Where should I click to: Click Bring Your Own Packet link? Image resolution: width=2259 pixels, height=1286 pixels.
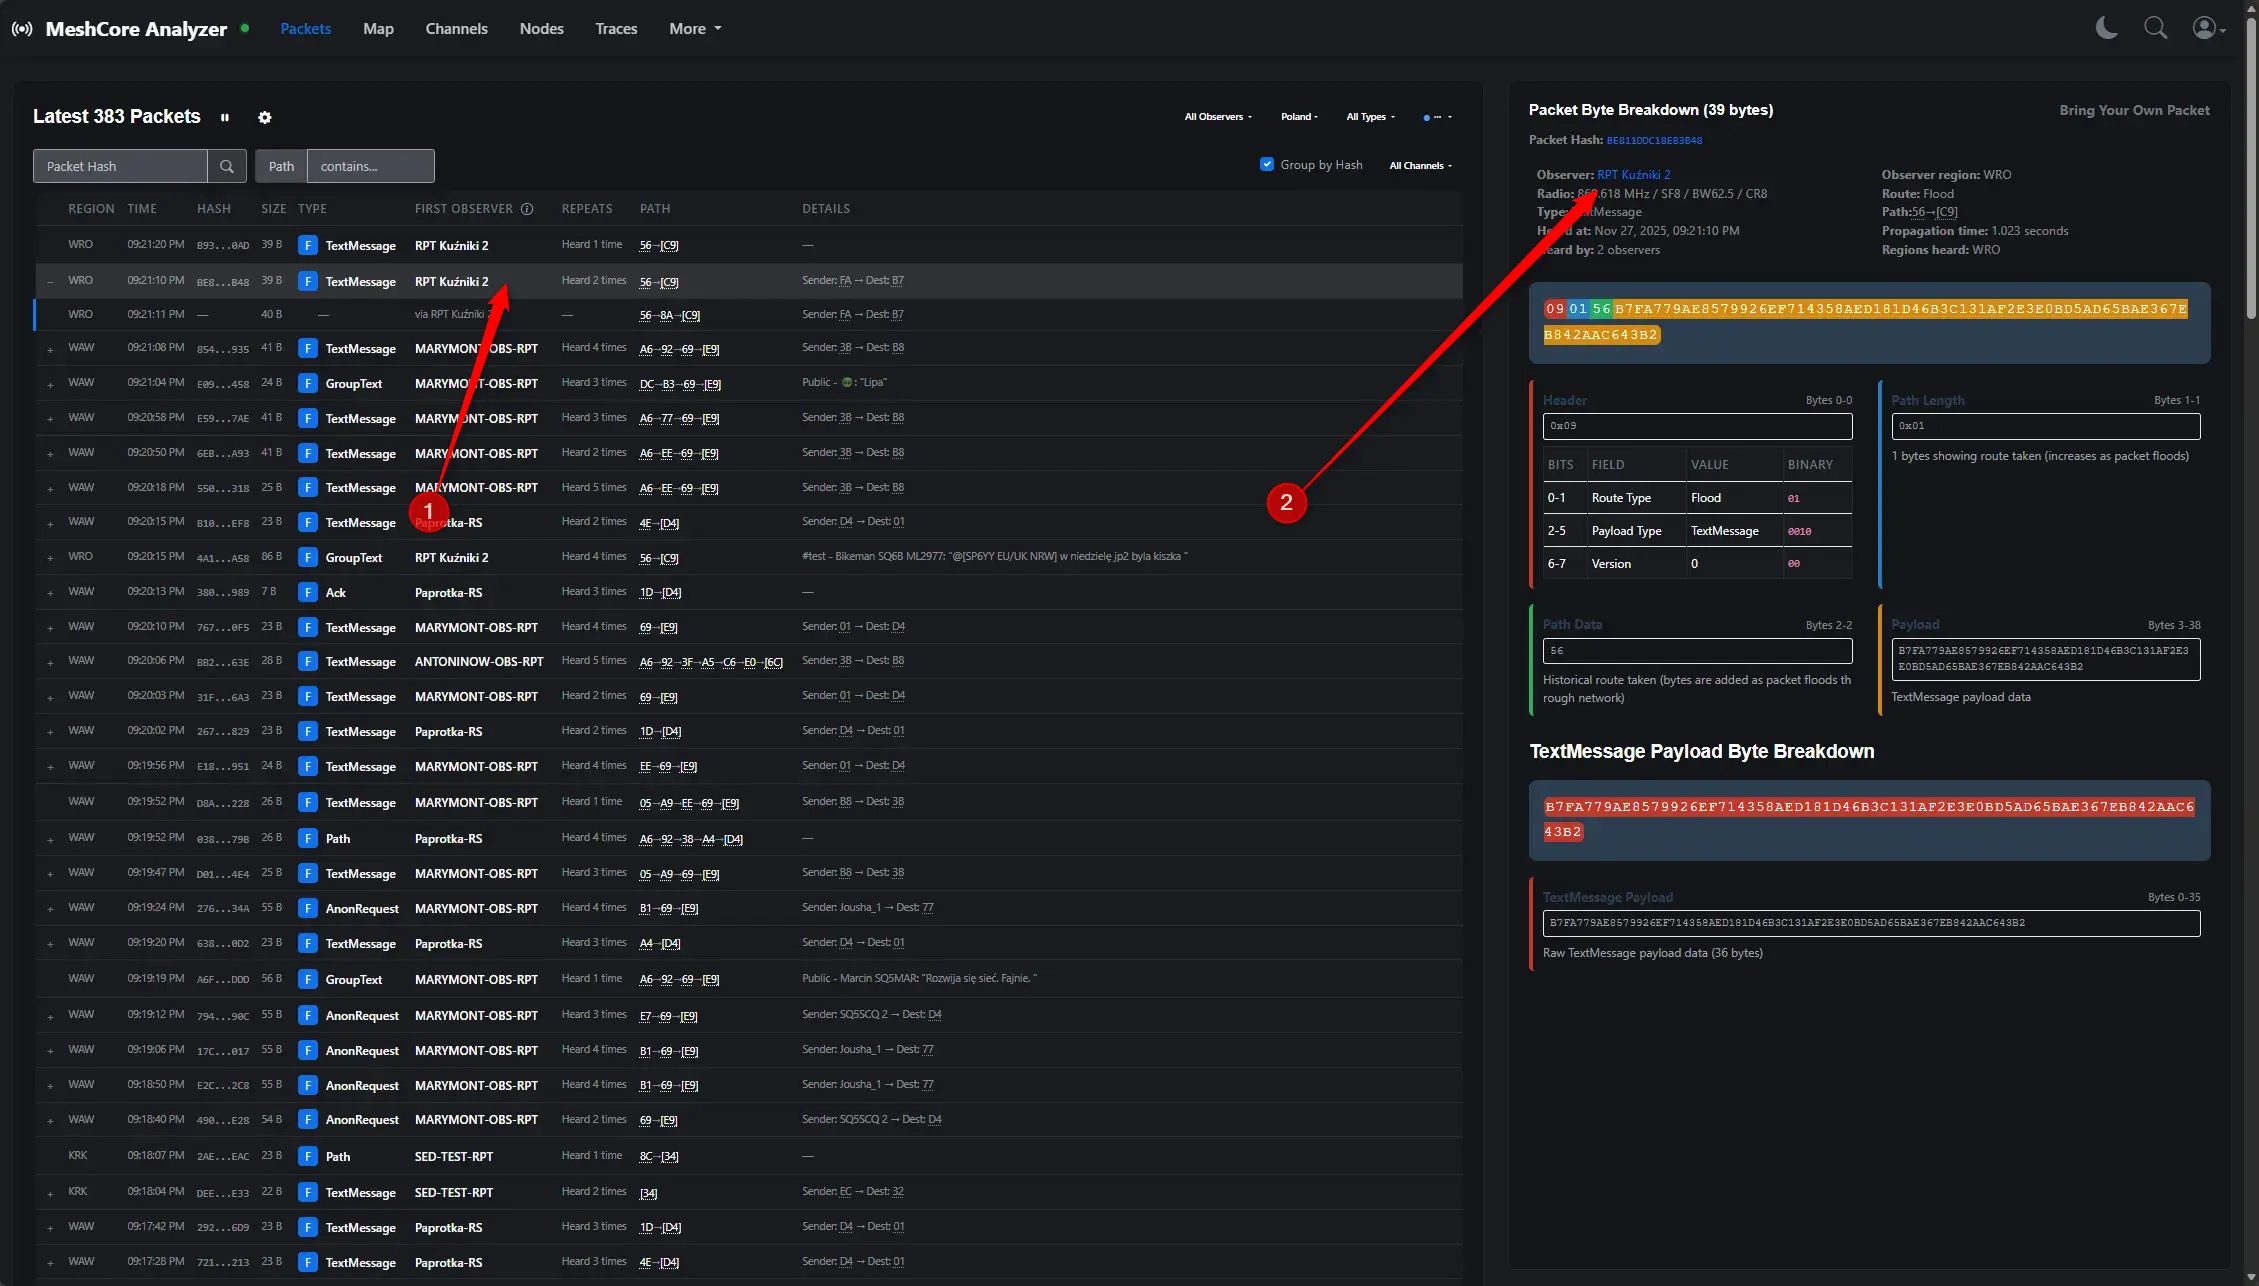[2134, 110]
